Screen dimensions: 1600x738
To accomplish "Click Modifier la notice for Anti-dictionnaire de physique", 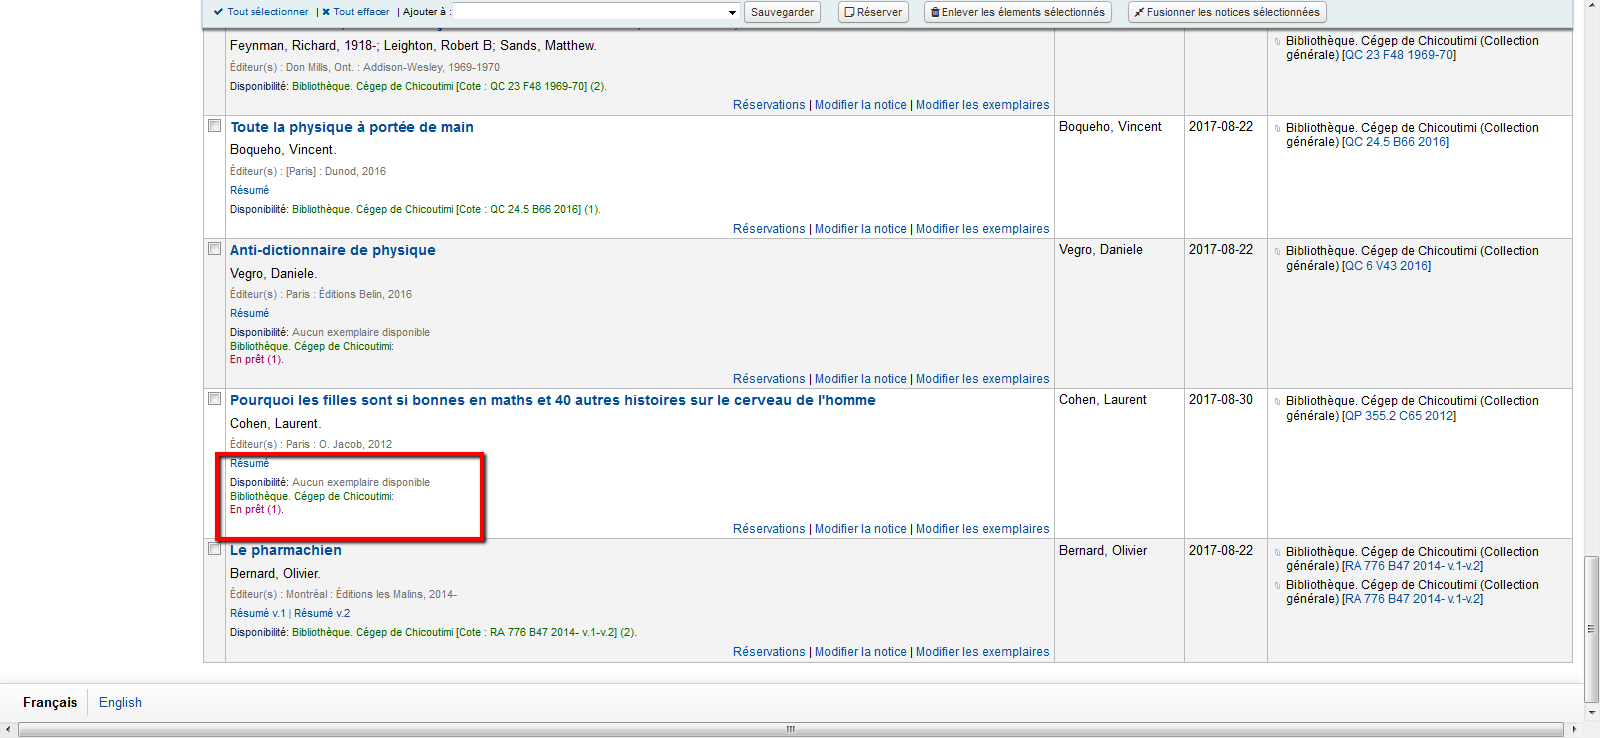I will pos(861,379).
